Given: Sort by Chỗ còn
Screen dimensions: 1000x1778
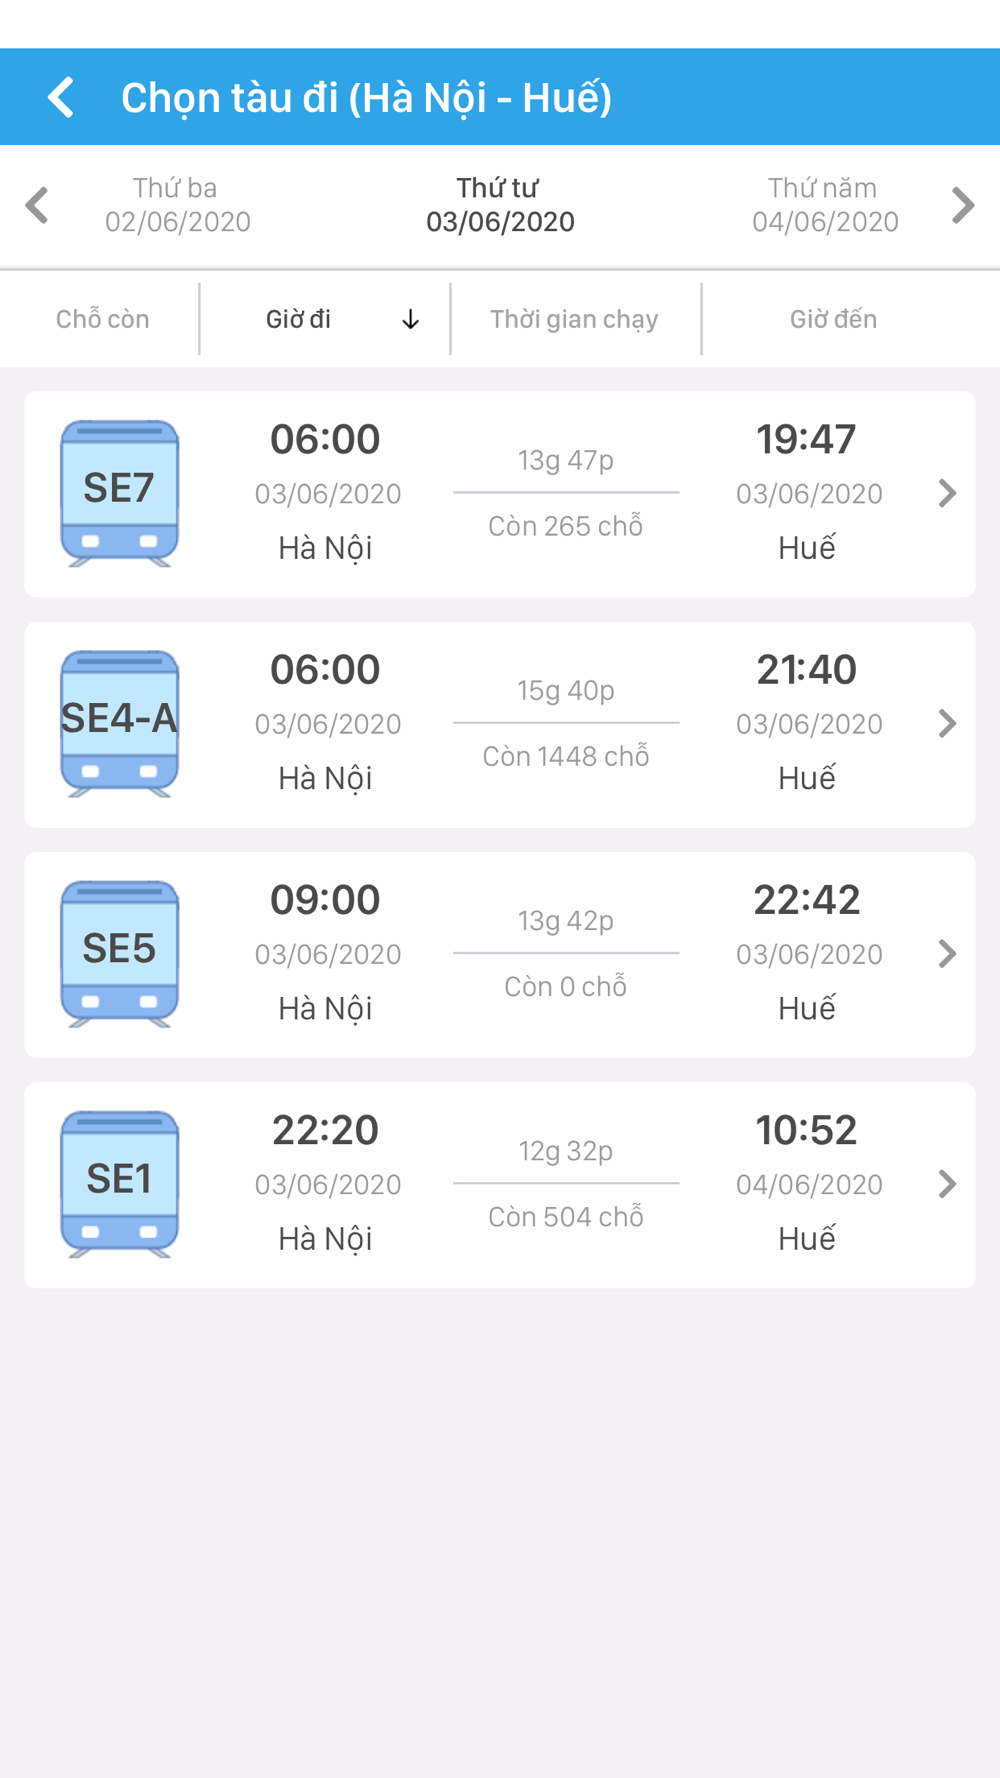Looking at the screenshot, I should (x=102, y=319).
